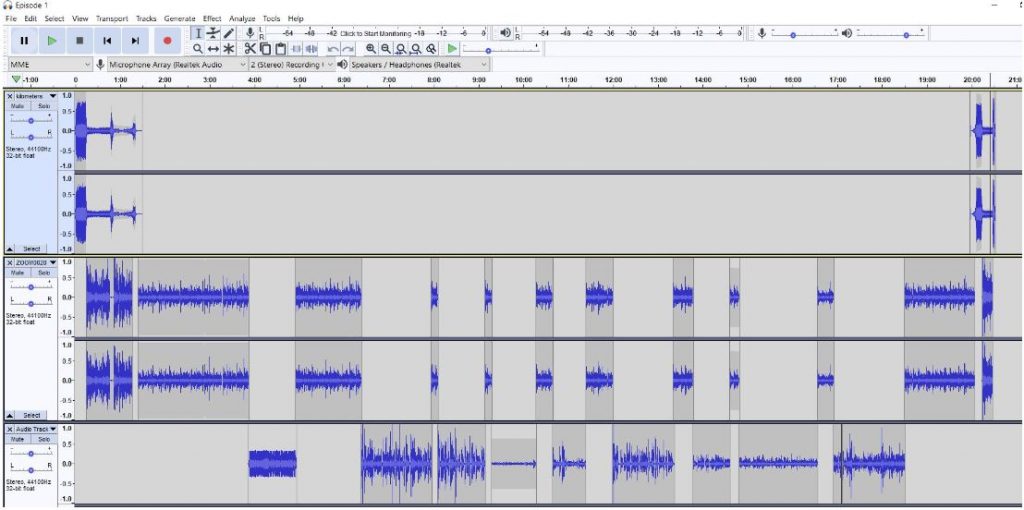The width and height of the screenshot is (1024, 510).
Task: Mute the ZOOM0028 track
Action: pos(18,272)
